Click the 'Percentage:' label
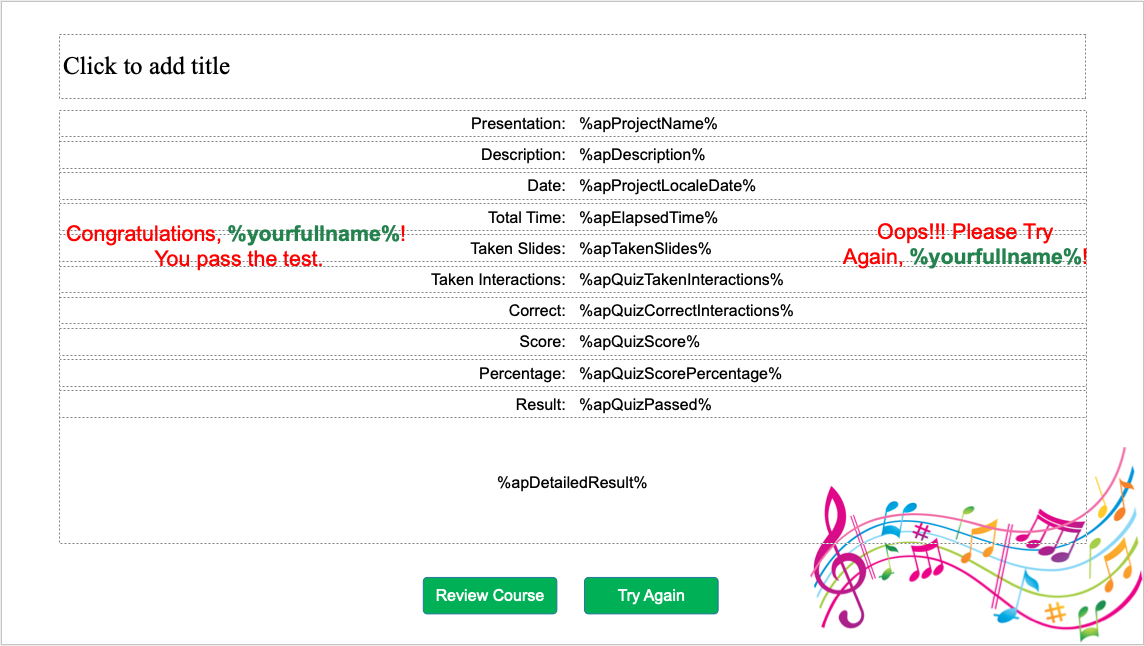 tap(522, 373)
